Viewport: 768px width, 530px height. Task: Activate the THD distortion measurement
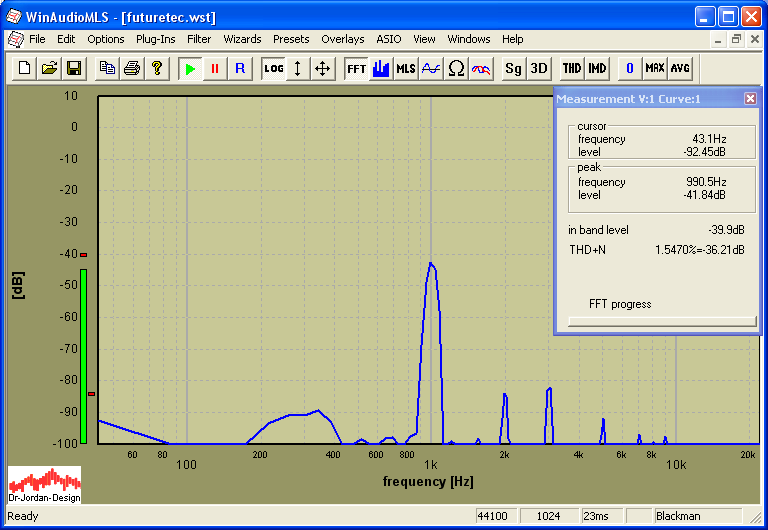[x=571, y=68]
